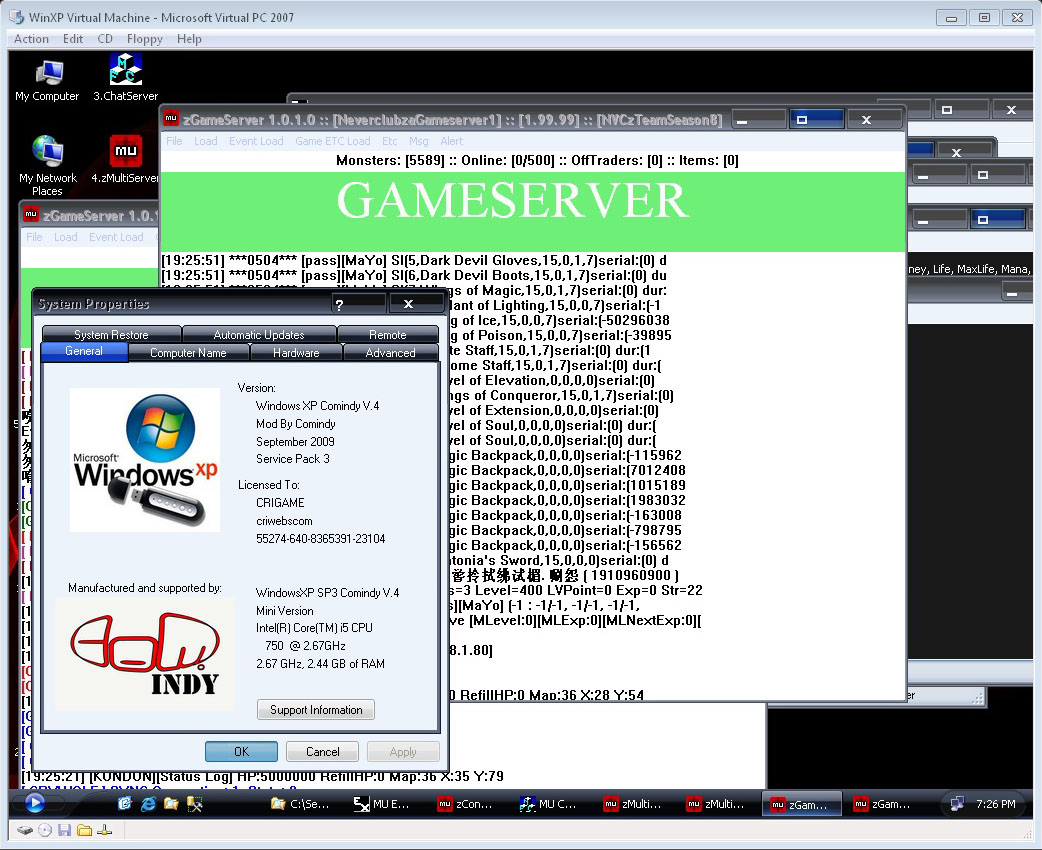Open File menu in front zGameServer window

pos(174,141)
